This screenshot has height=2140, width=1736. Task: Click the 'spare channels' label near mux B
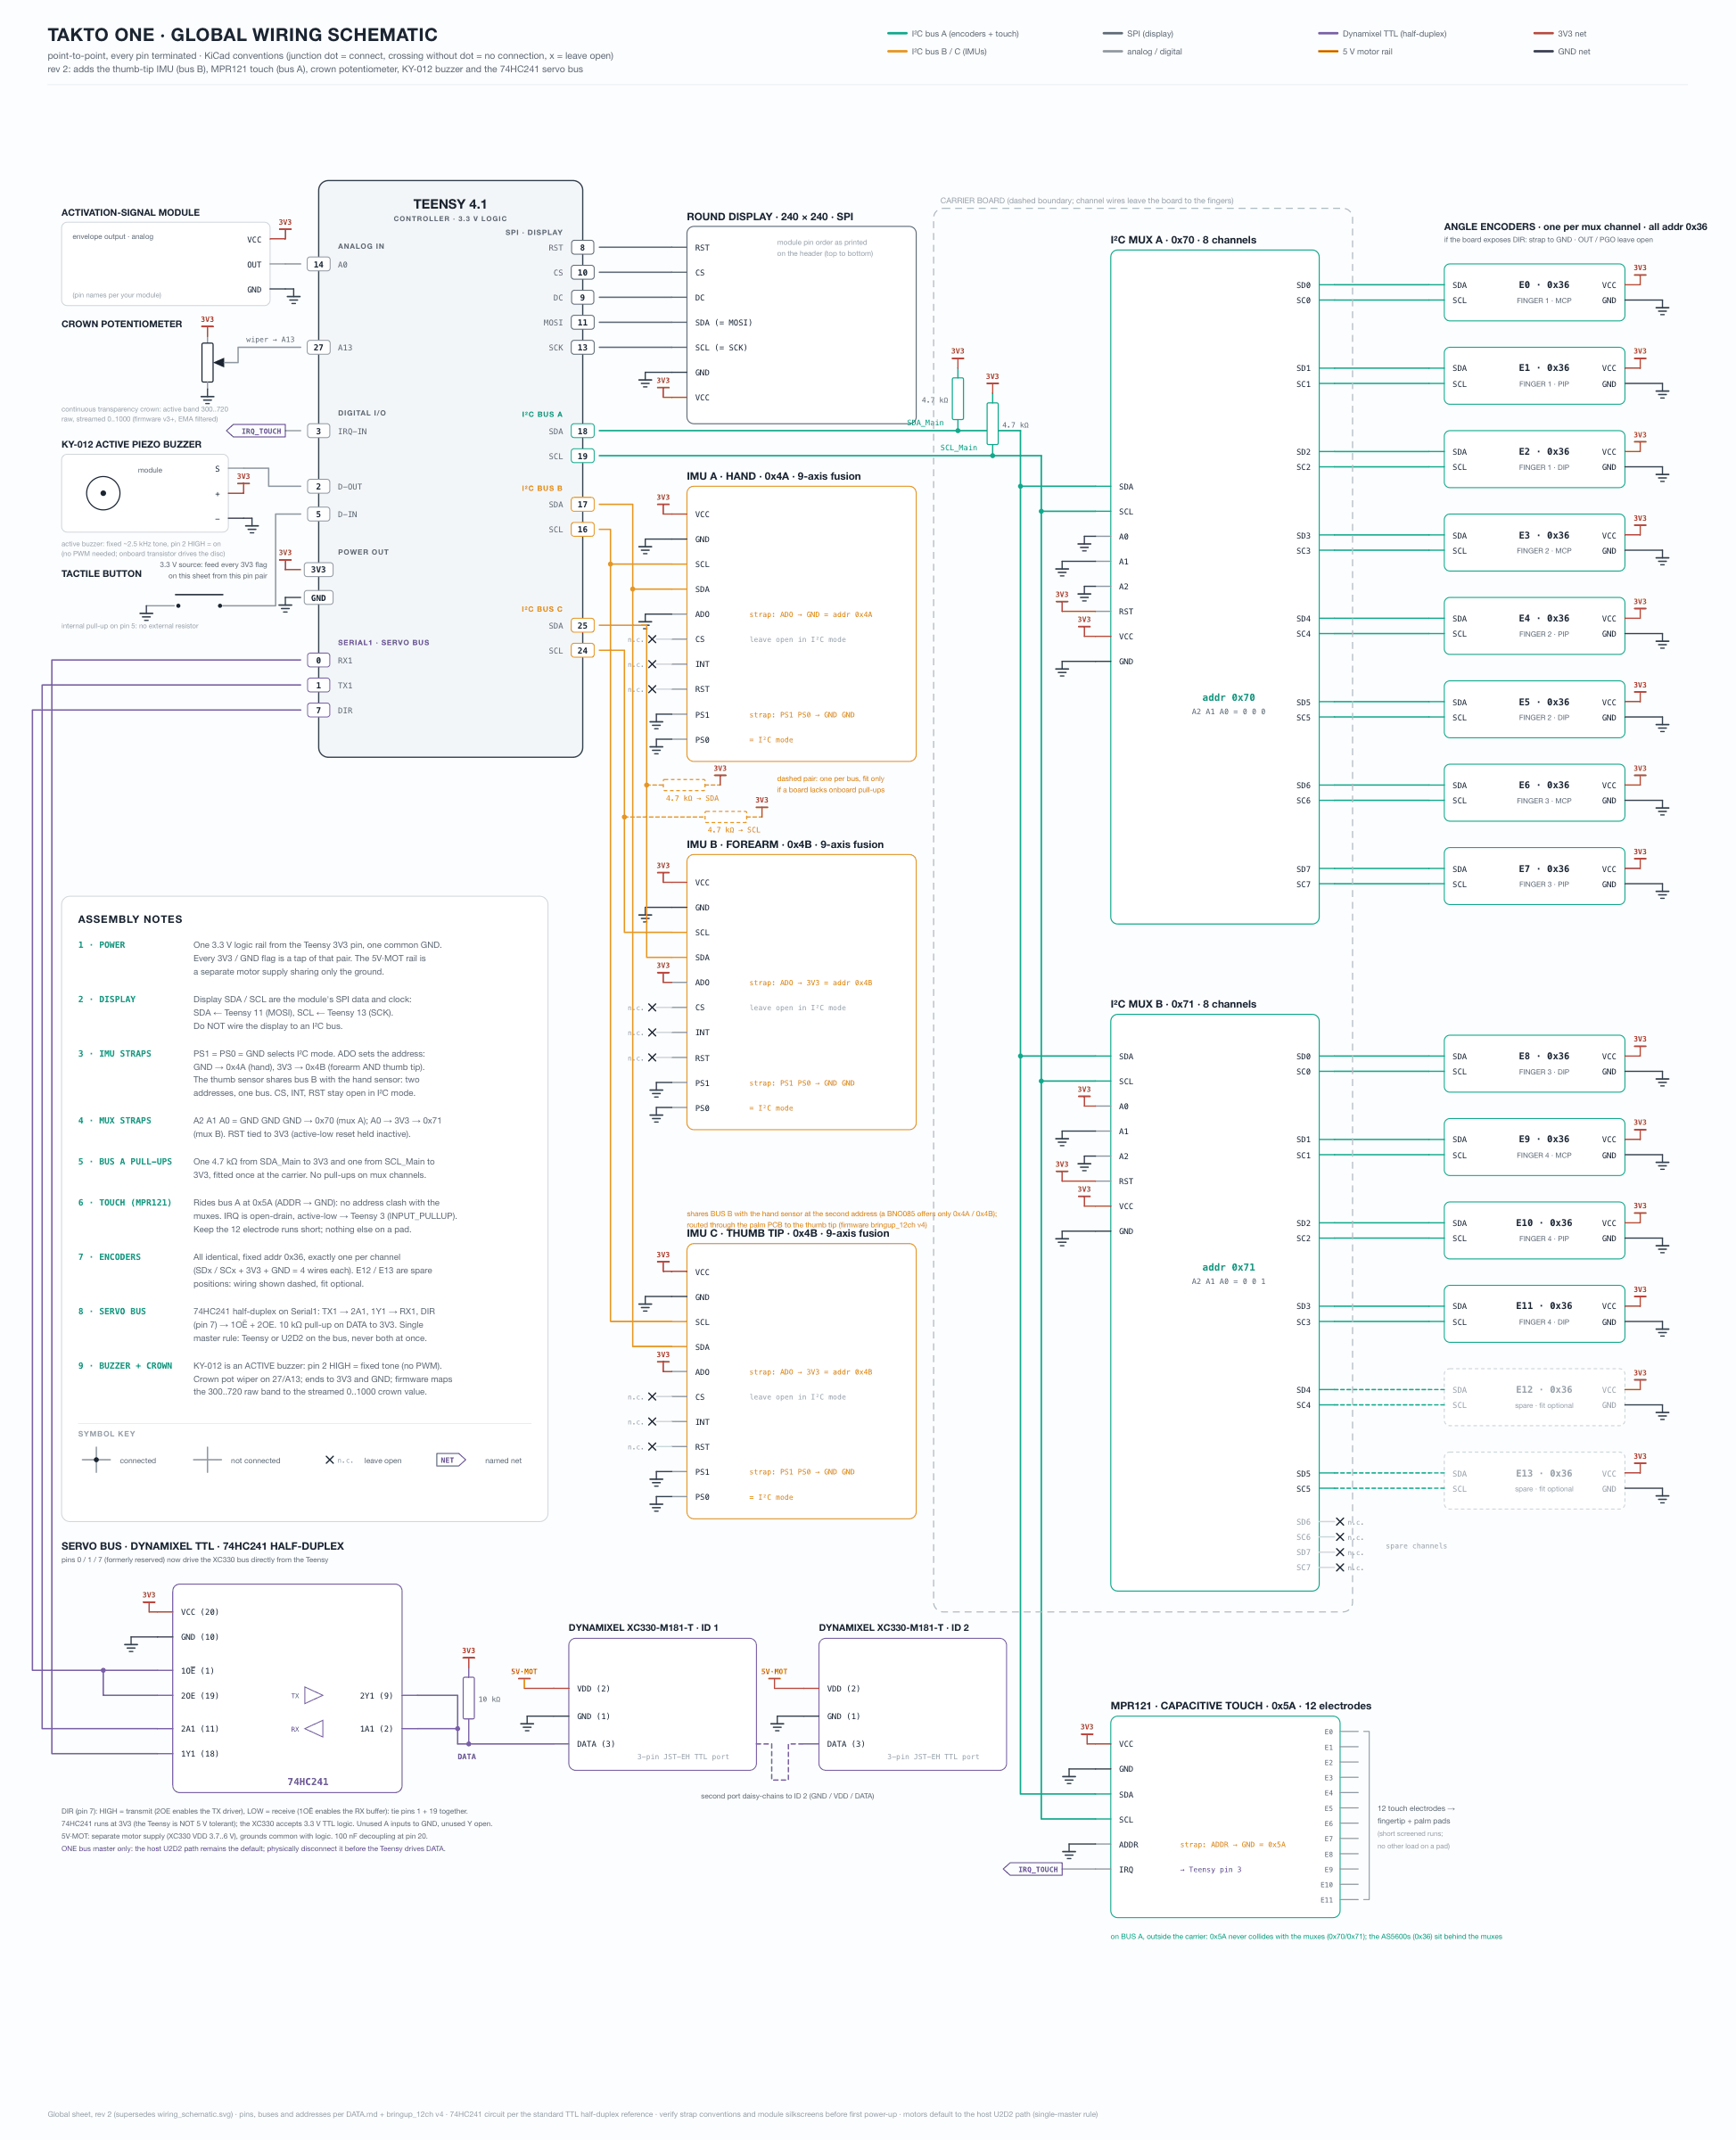[x=1416, y=1546]
